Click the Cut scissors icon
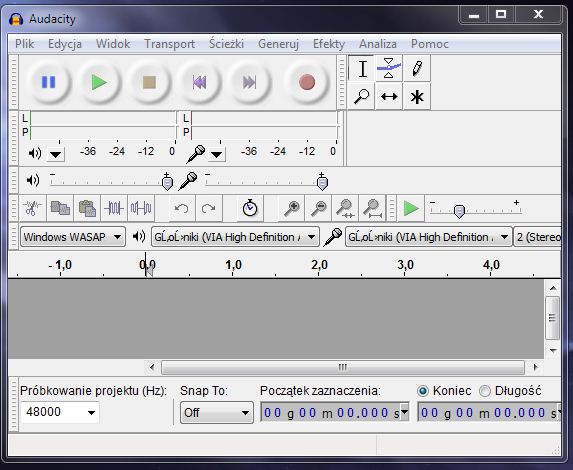The height and width of the screenshot is (470, 573). pos(32,208)
